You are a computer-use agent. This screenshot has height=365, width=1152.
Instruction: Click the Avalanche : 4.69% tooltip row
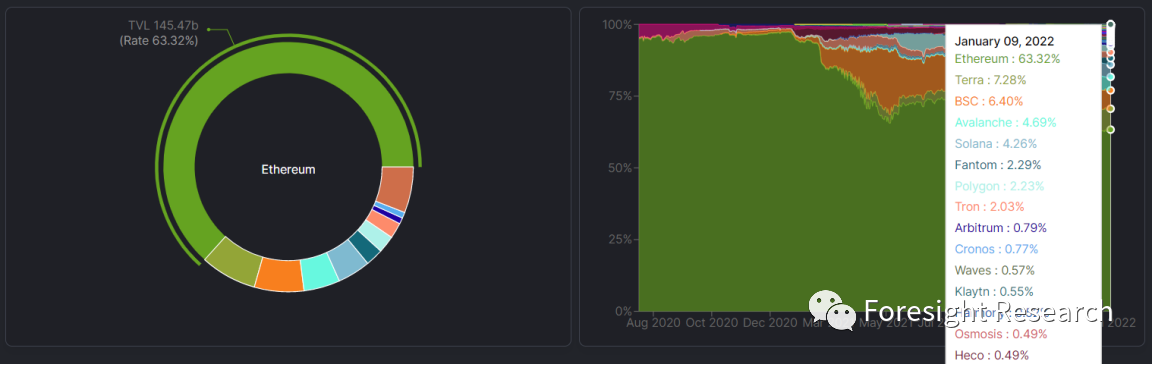click(1005, 123)
